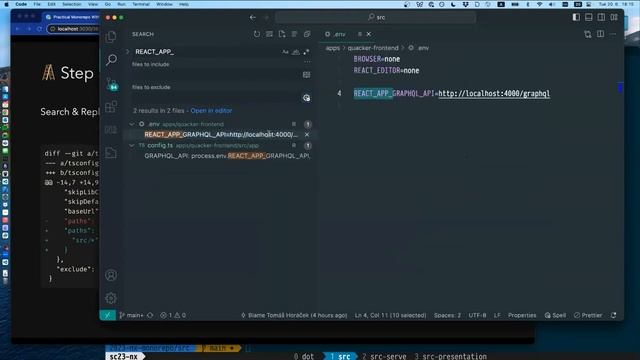Click Ln 4, Col 11 status item

coord(390,315)
